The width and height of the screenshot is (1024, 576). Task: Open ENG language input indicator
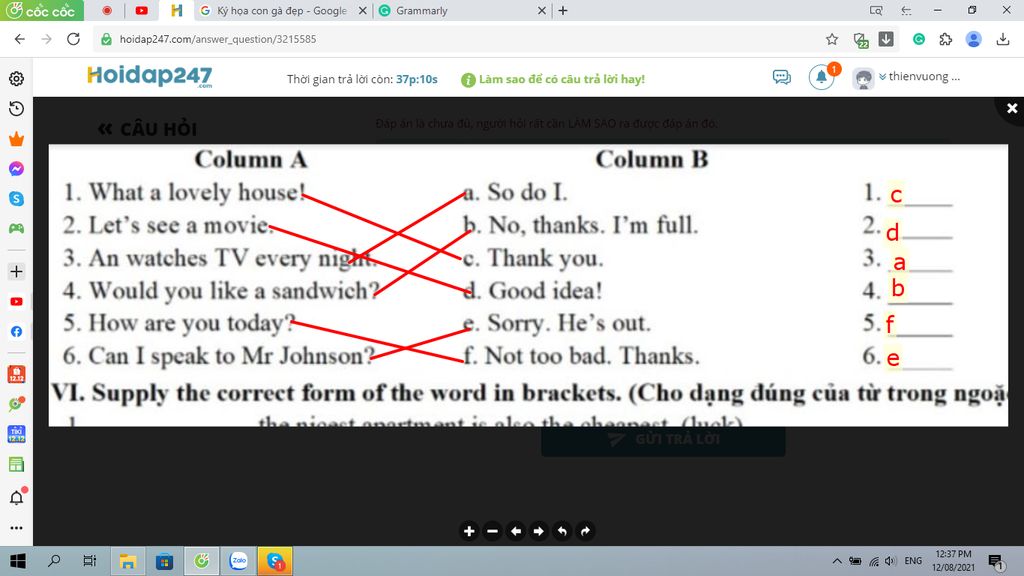click(913, 561)
